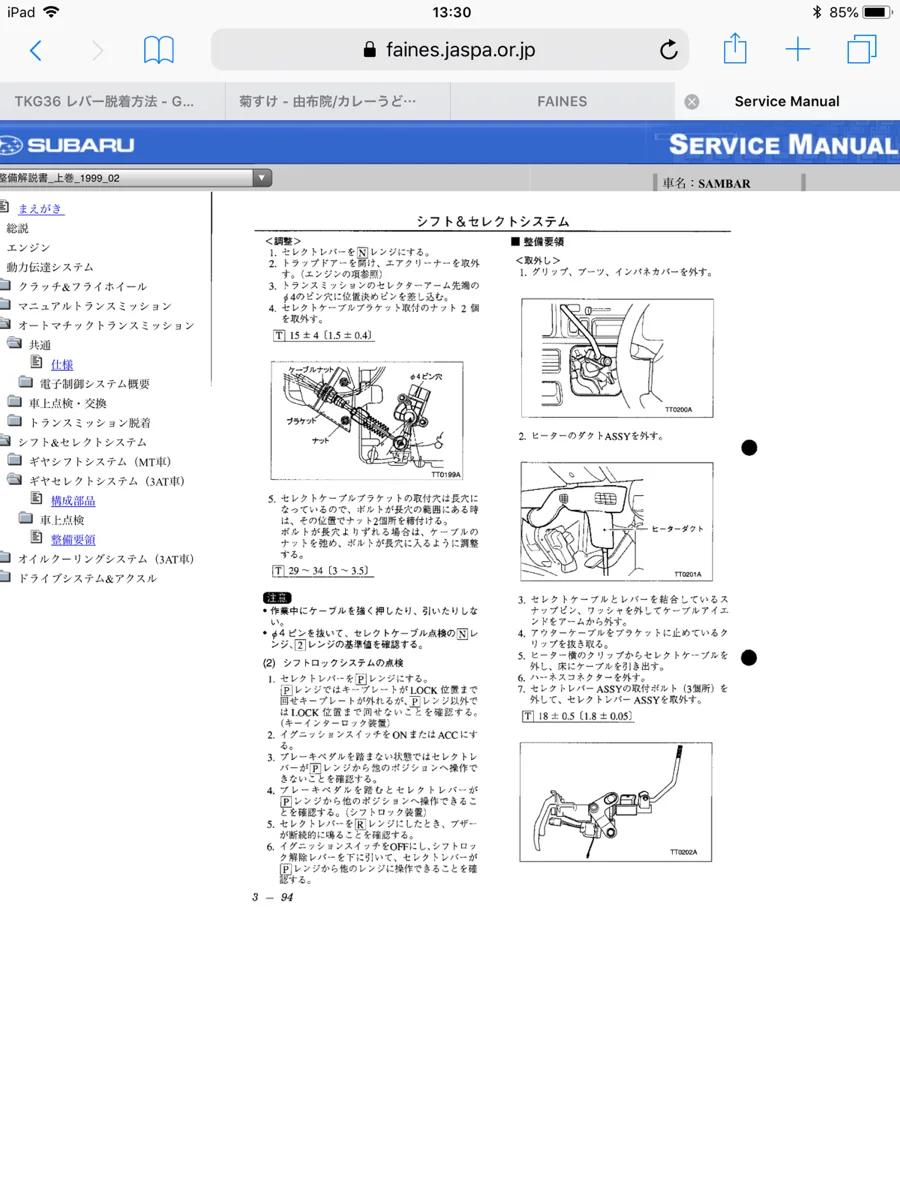This screenshot has width=900, height=1200.
Task: Select the Service Manual tab
Action: (x=787, y=101)
